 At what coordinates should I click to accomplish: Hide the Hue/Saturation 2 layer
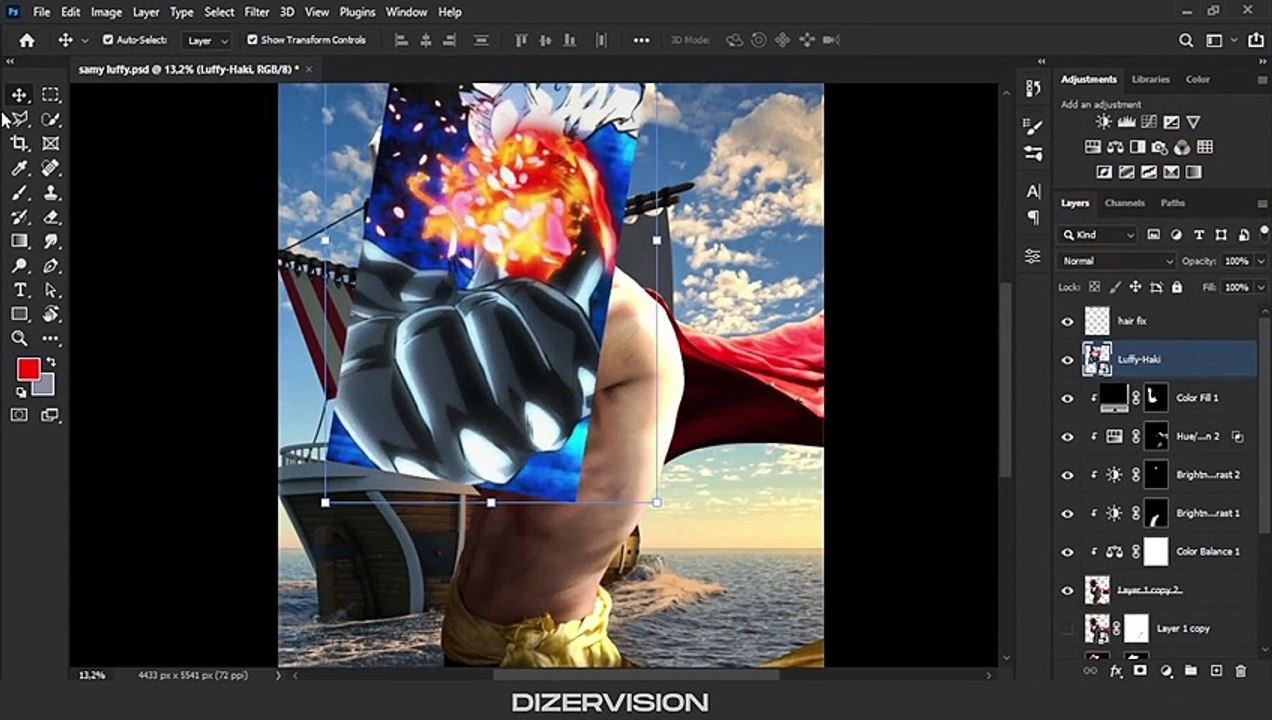click(1067, 436)
